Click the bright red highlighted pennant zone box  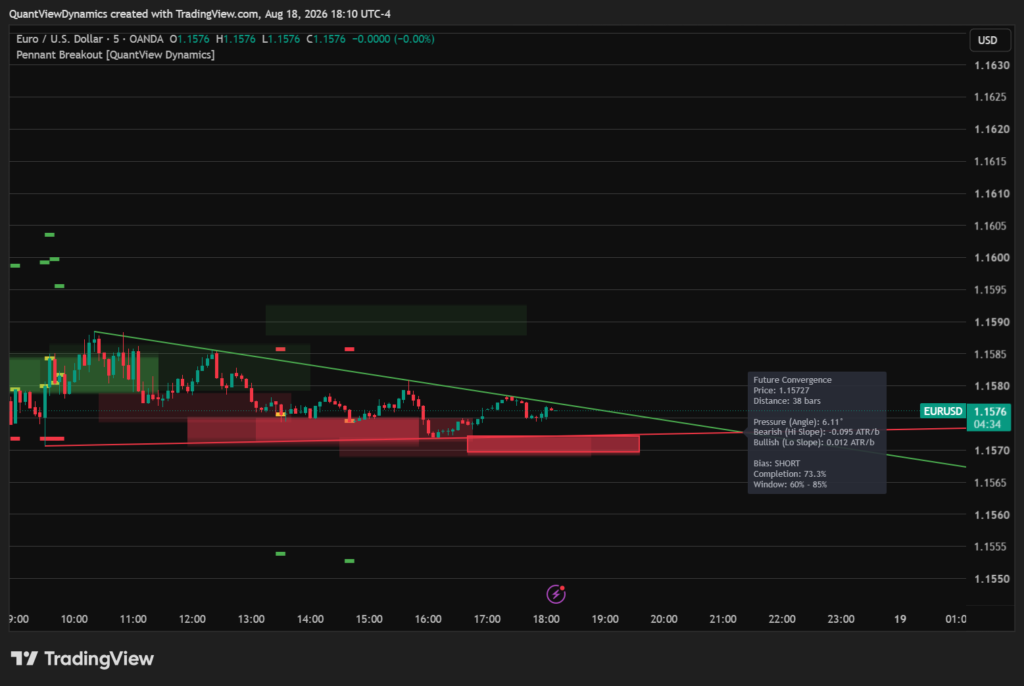(553, 444)
